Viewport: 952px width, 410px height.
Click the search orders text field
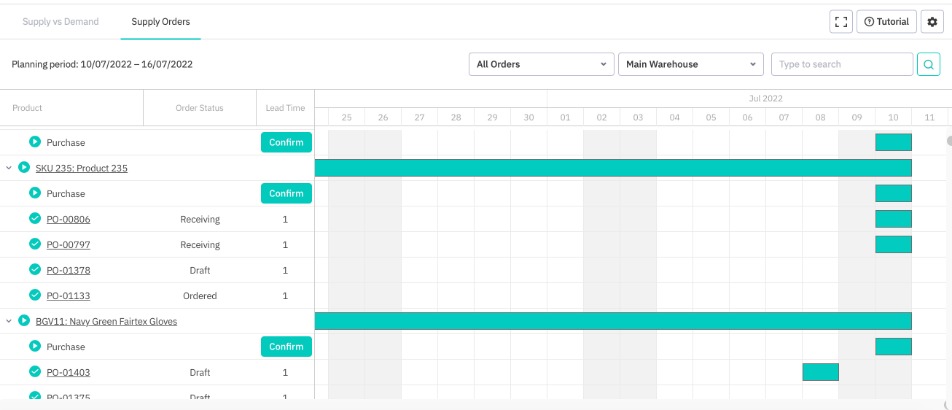(840, 64)
